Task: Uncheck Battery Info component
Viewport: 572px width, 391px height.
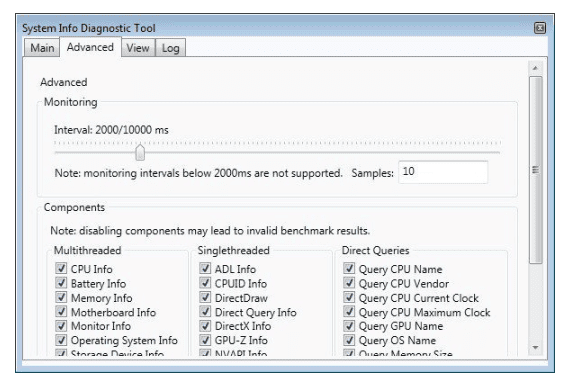Action: (61, 283)
